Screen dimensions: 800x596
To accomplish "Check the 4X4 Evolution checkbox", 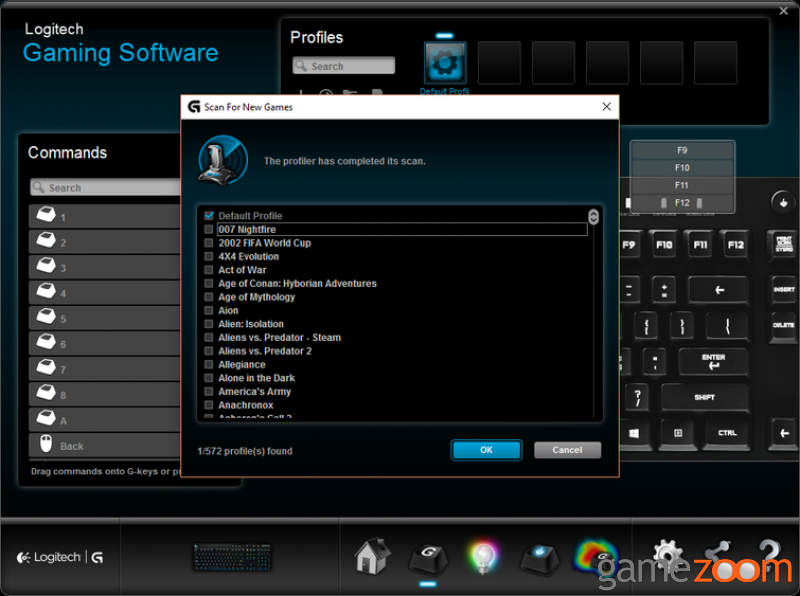I will (209, 256).
